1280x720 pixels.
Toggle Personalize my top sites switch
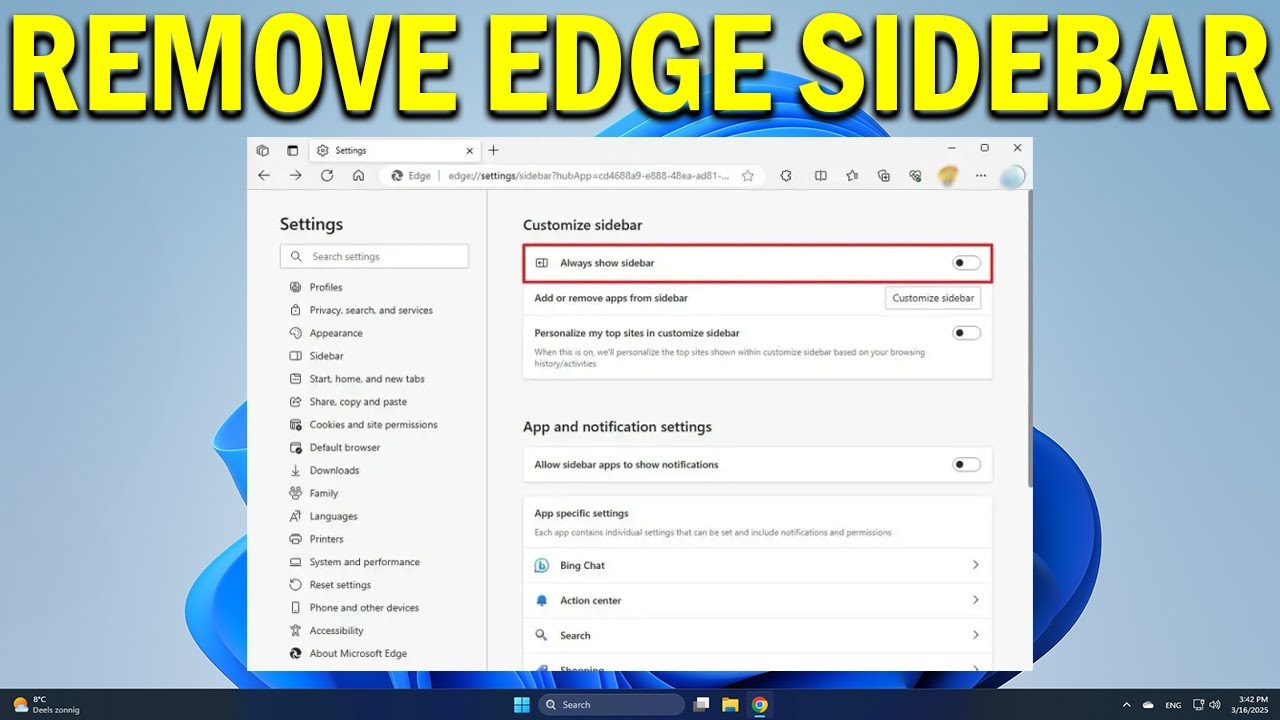point(966,333)
